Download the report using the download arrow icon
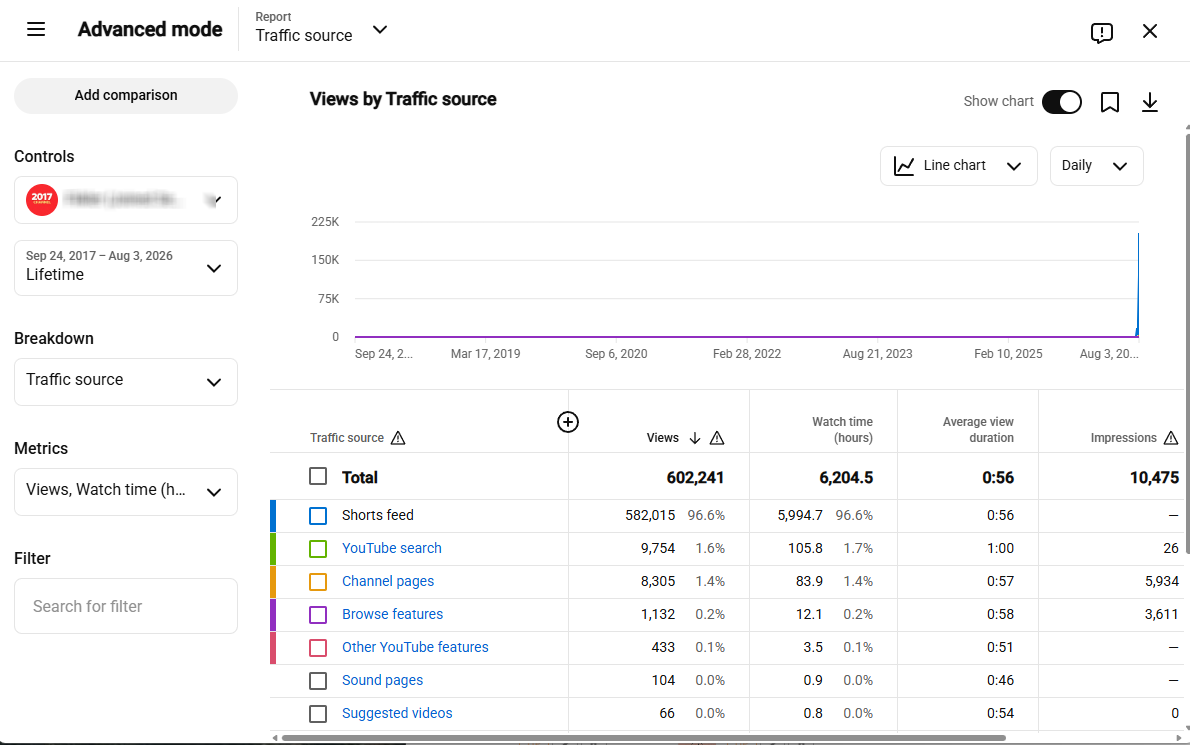Screen dimensions: 1190x745 (x=1150, y=102)
